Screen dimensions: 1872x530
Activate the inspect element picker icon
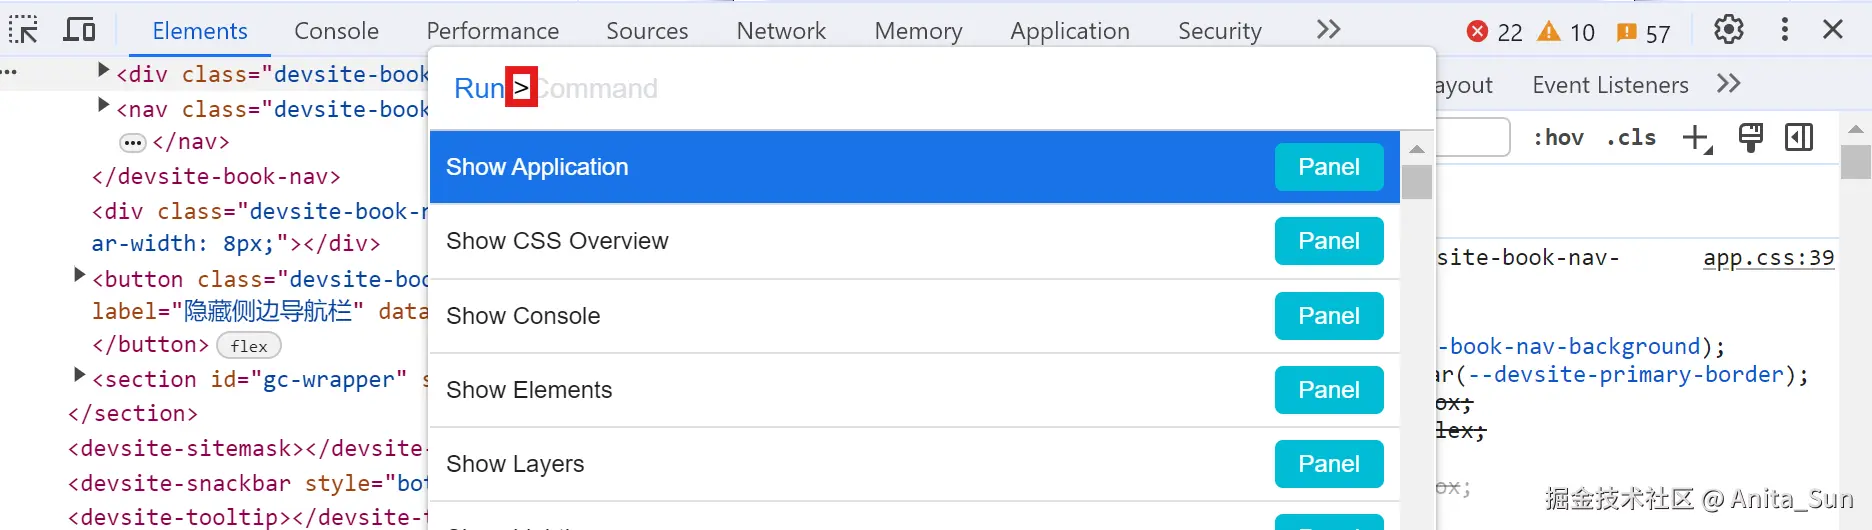[x=23, y=30]
